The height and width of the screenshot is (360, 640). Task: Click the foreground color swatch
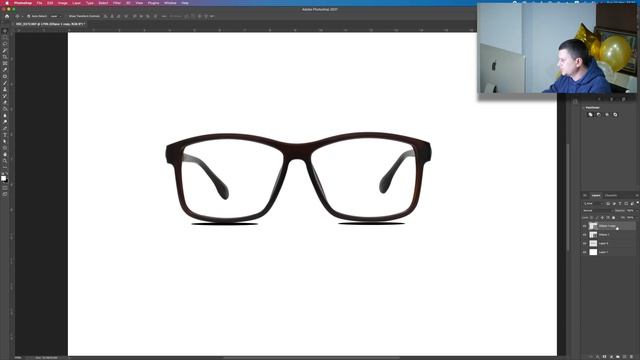[4, 178]
